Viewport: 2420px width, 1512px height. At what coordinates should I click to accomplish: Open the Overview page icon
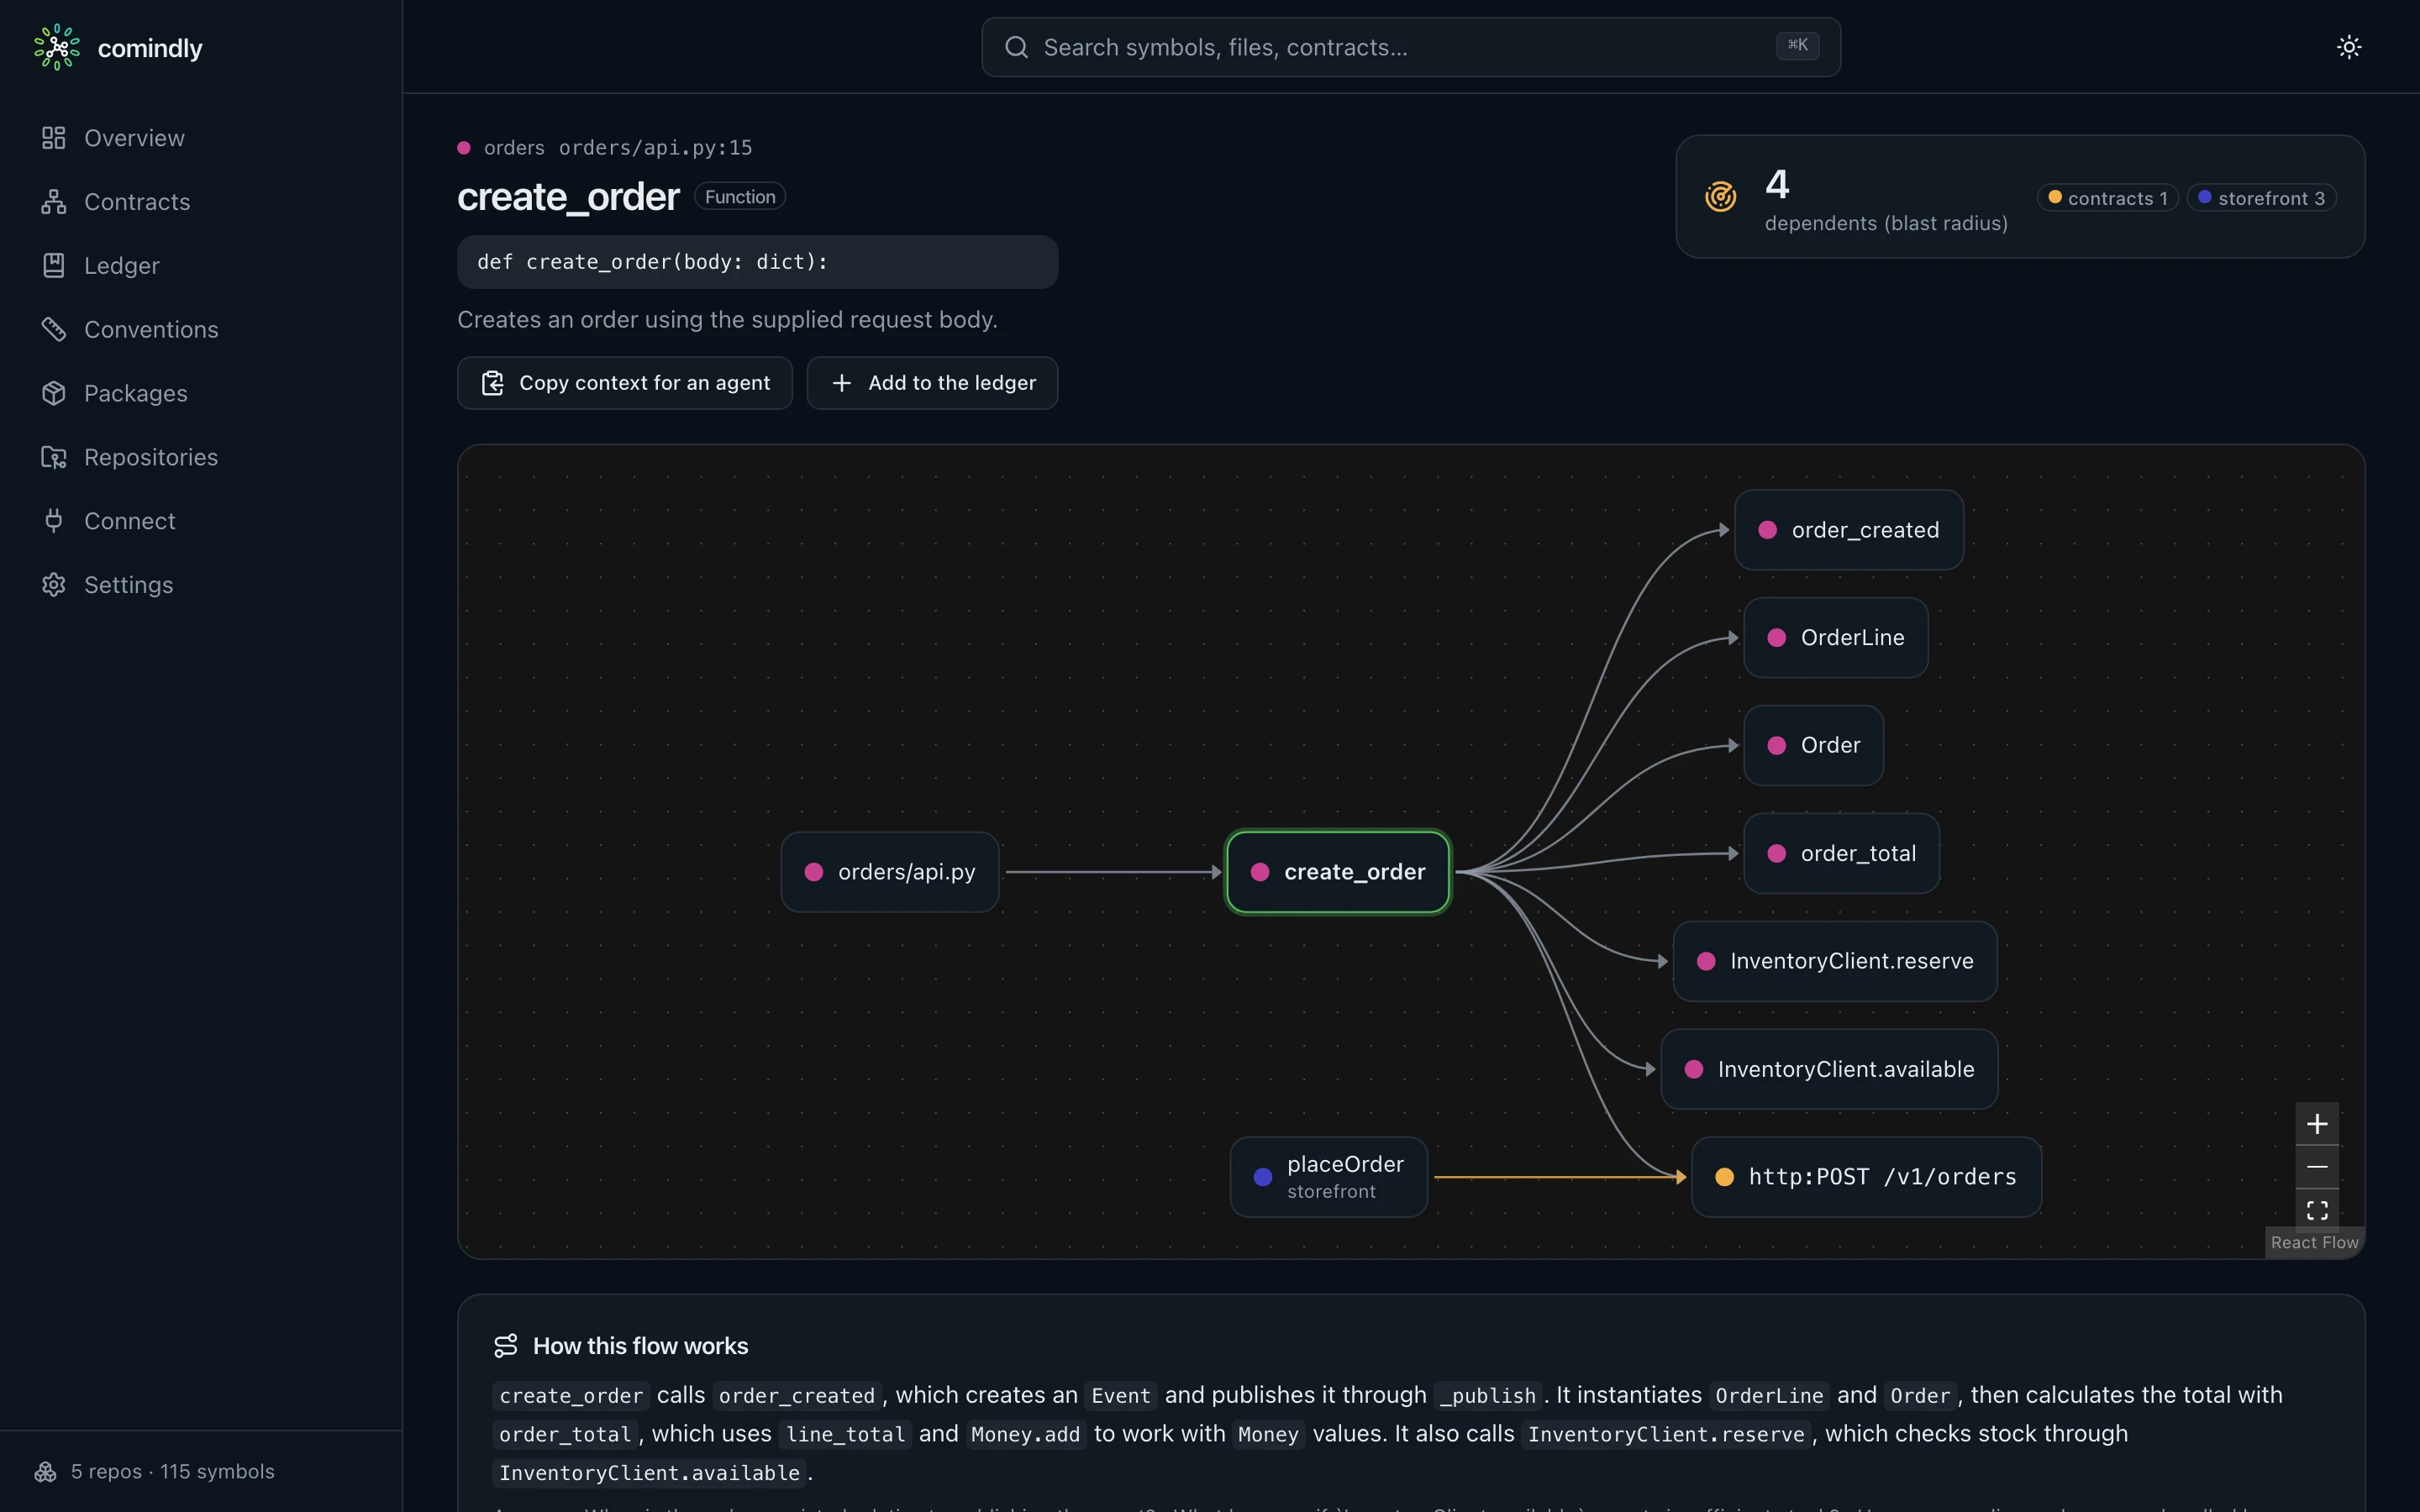pyautogui.click(x=54, y=138)
